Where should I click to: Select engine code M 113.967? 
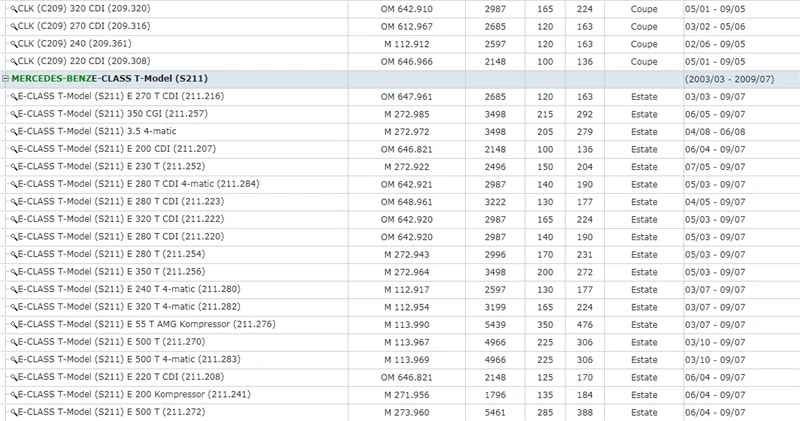pyautogui.click(x=407, y=342)
